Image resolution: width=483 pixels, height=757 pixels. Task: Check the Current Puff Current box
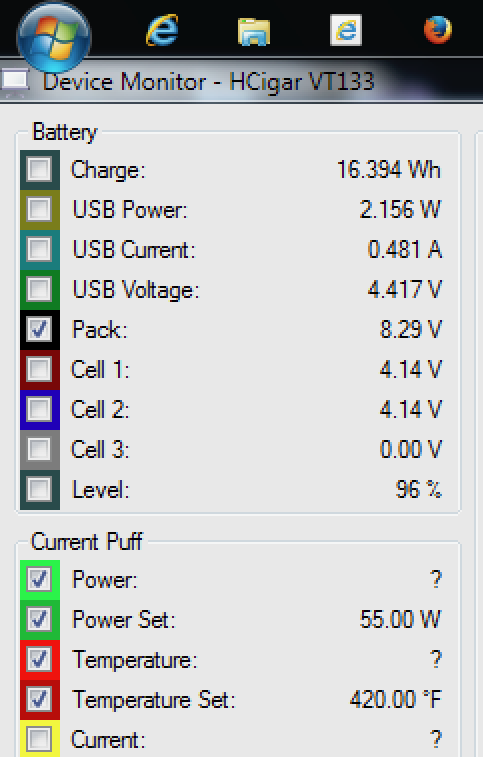pos(39,740)
